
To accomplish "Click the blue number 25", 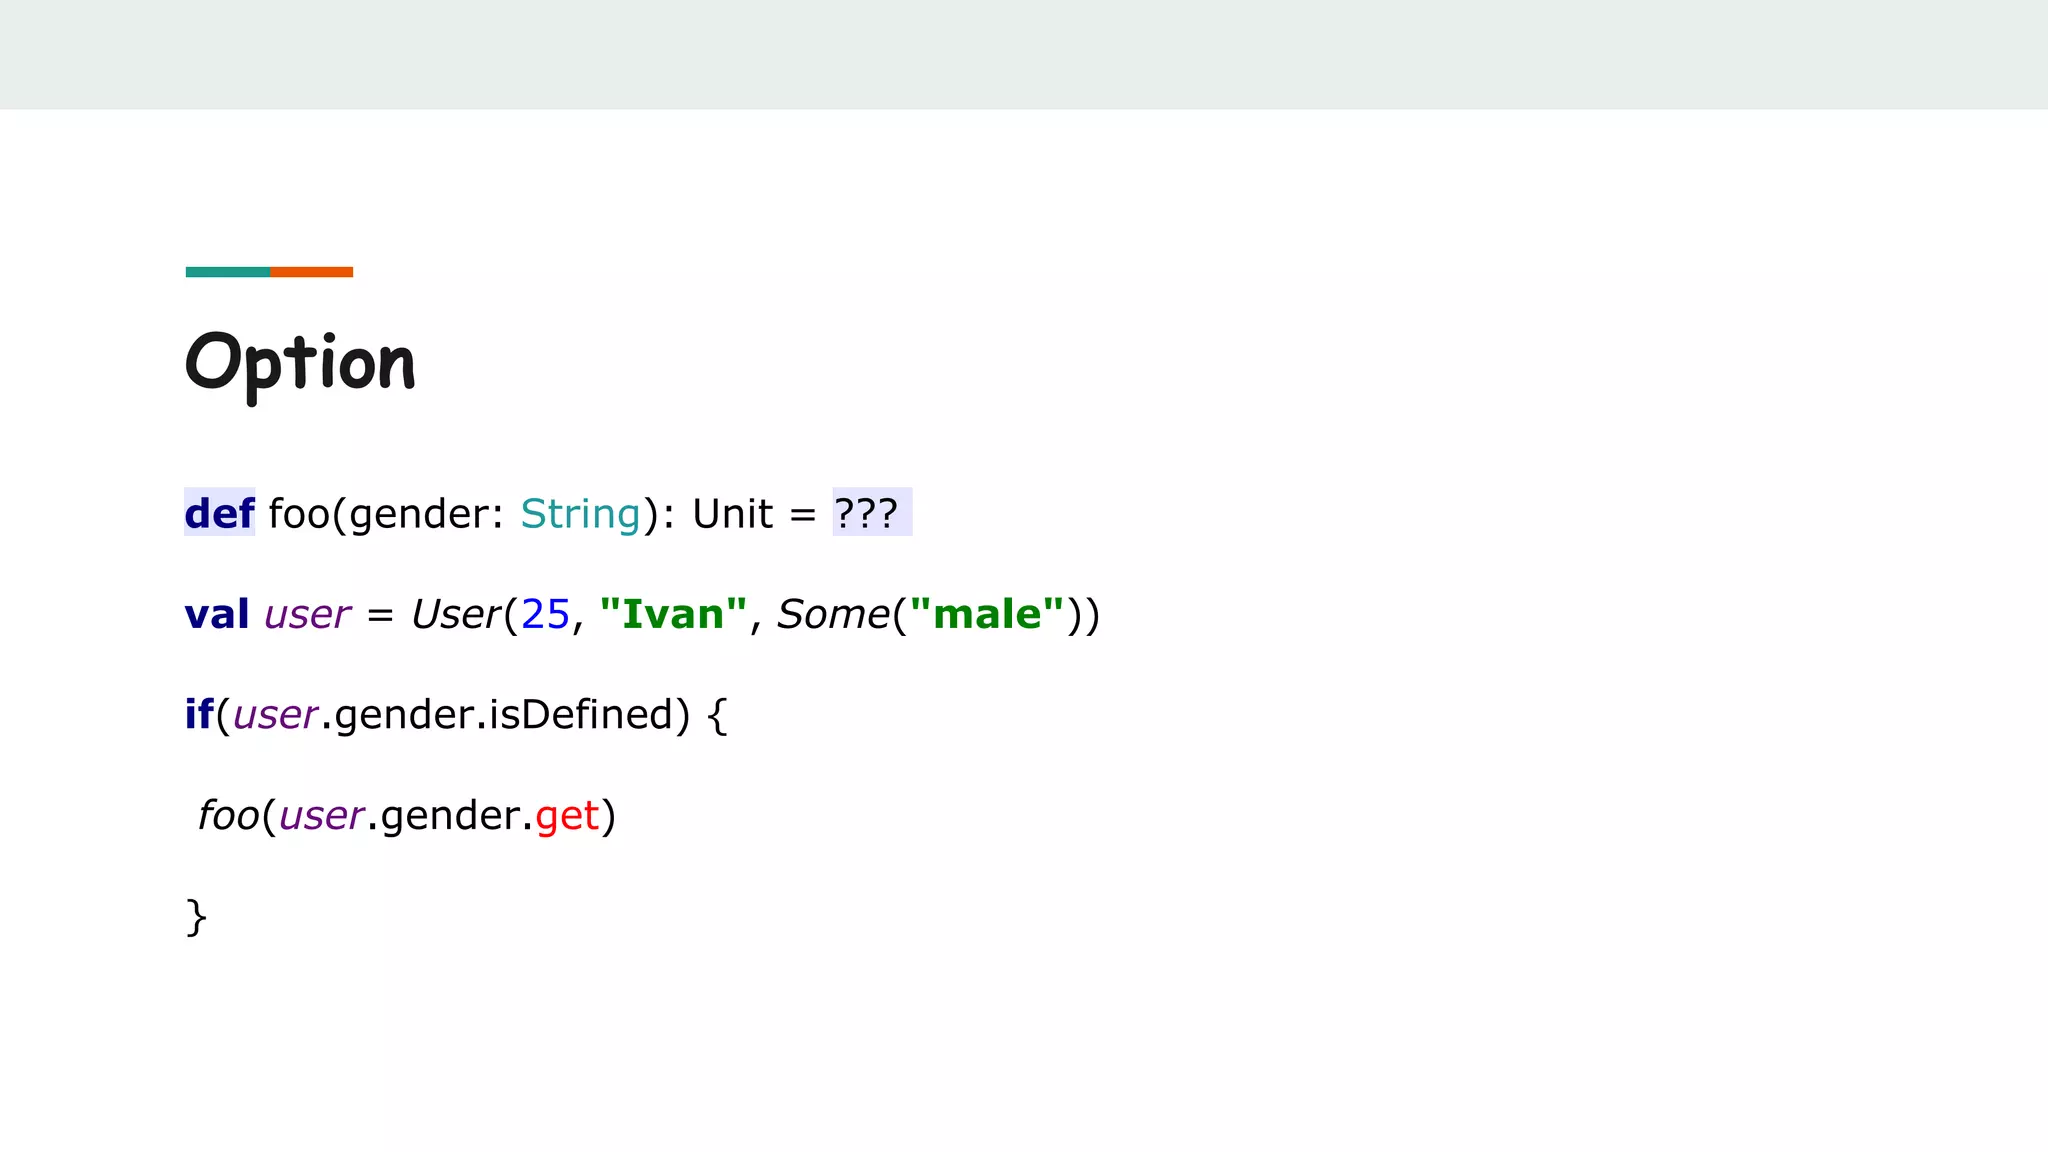I will (545, 614).
